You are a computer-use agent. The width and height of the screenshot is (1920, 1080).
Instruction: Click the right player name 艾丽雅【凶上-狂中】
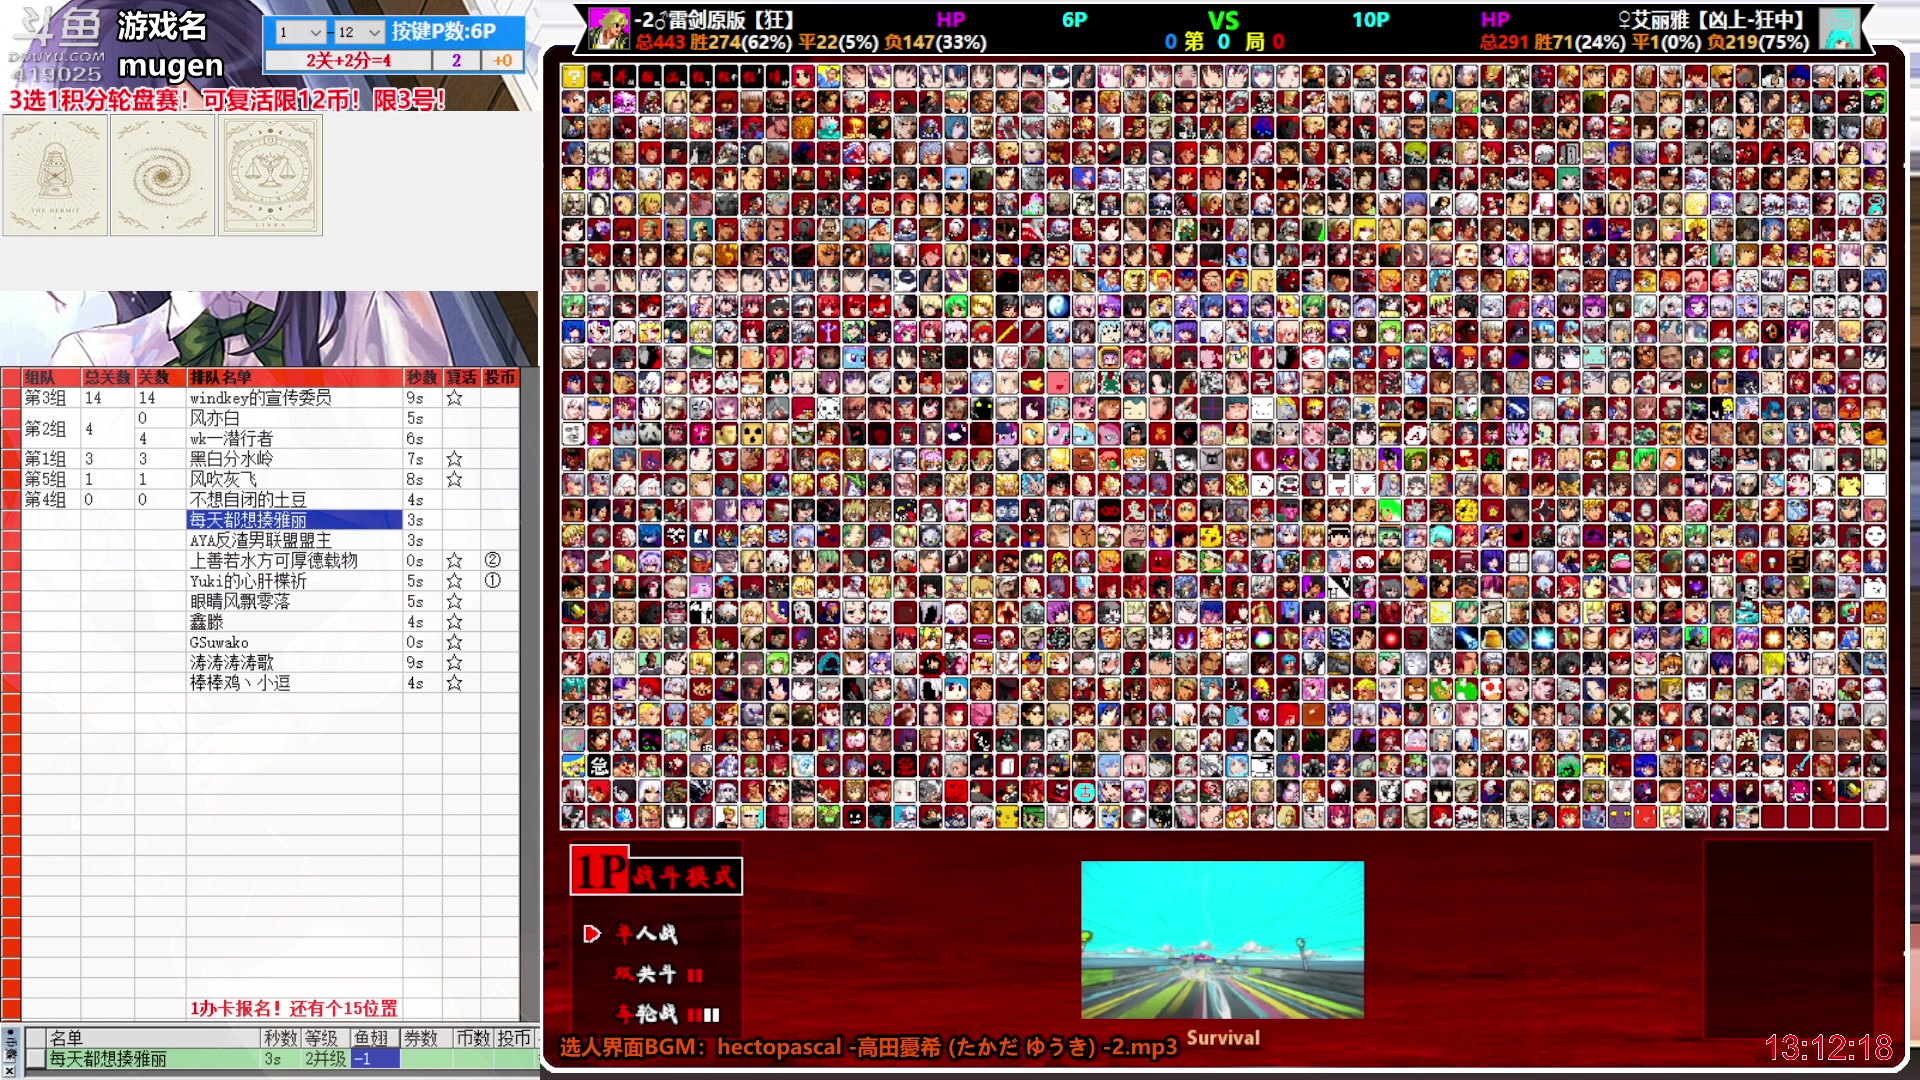click(x=1710, y=19)
